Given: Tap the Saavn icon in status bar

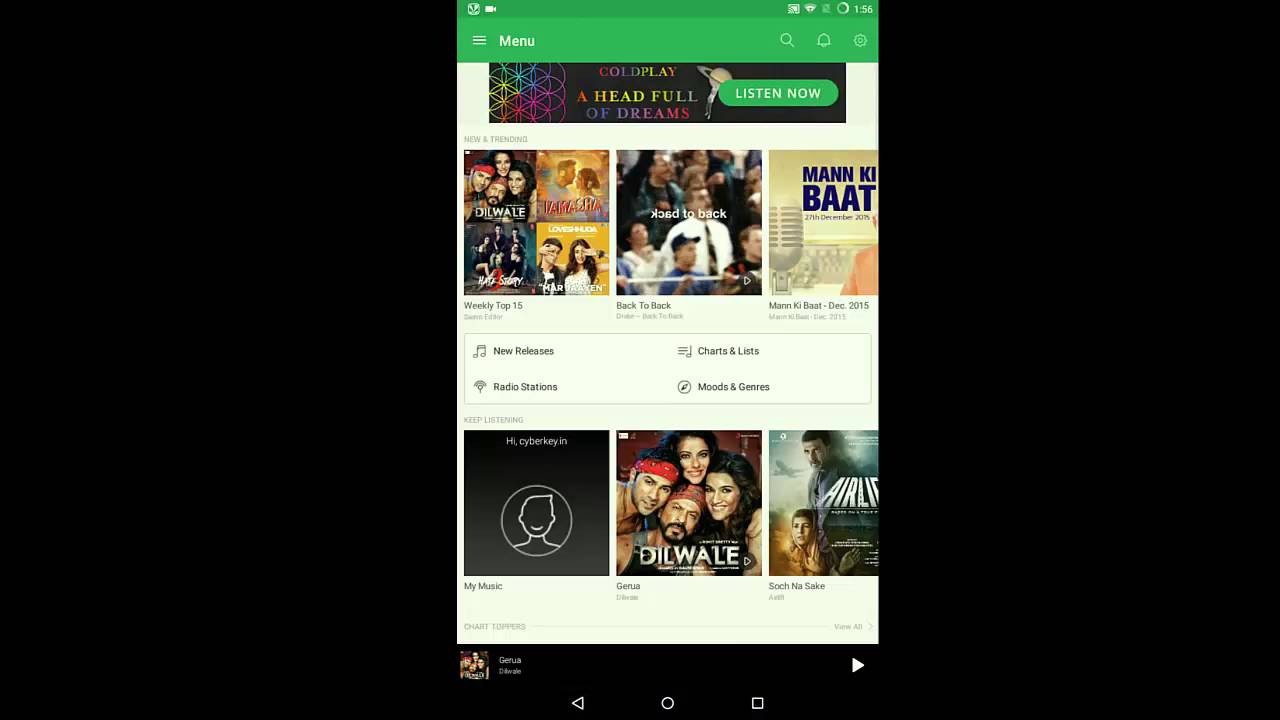Looking at the screenshot, I should tap(473, 9).
